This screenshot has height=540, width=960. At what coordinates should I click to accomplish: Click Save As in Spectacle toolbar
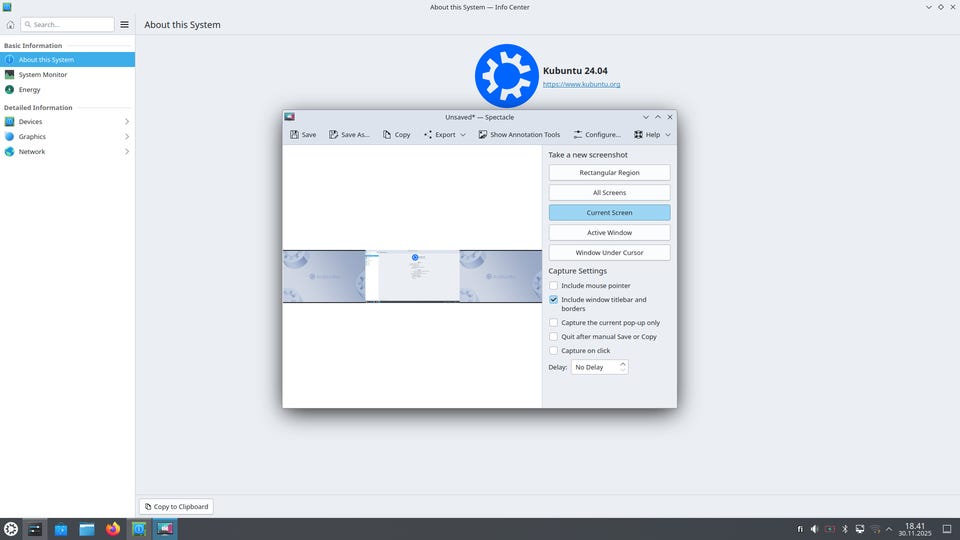coord(349,134)
